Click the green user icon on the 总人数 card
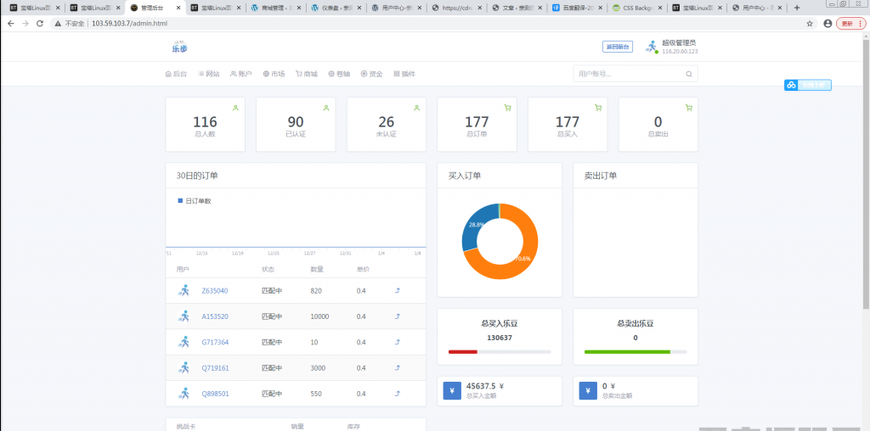 click(x=236, y=108)
